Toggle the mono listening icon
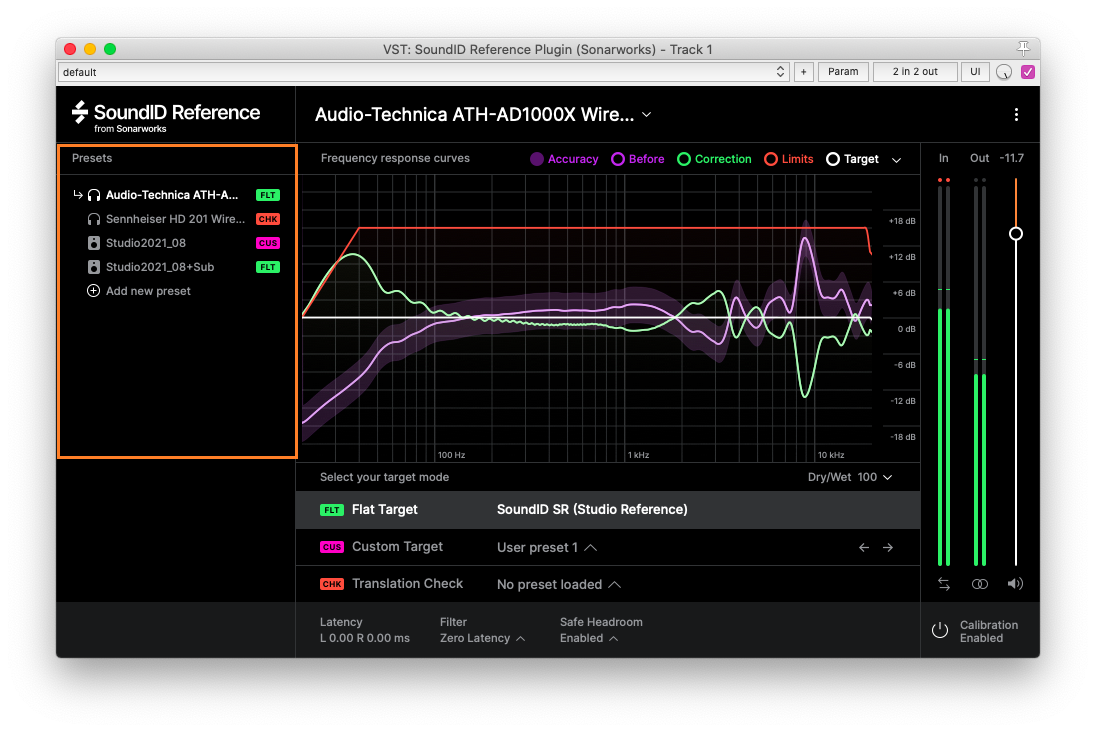The image size is (1096, 732). [x=980, y=584]
